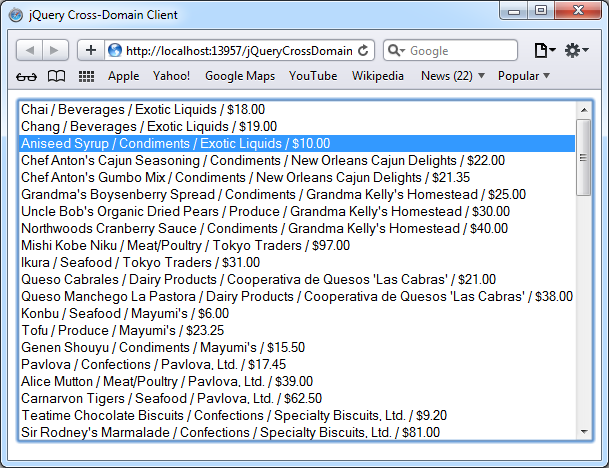Click the browser Forward arrow button
This screenshot has height=468, width=609.
tap(55, 50)
